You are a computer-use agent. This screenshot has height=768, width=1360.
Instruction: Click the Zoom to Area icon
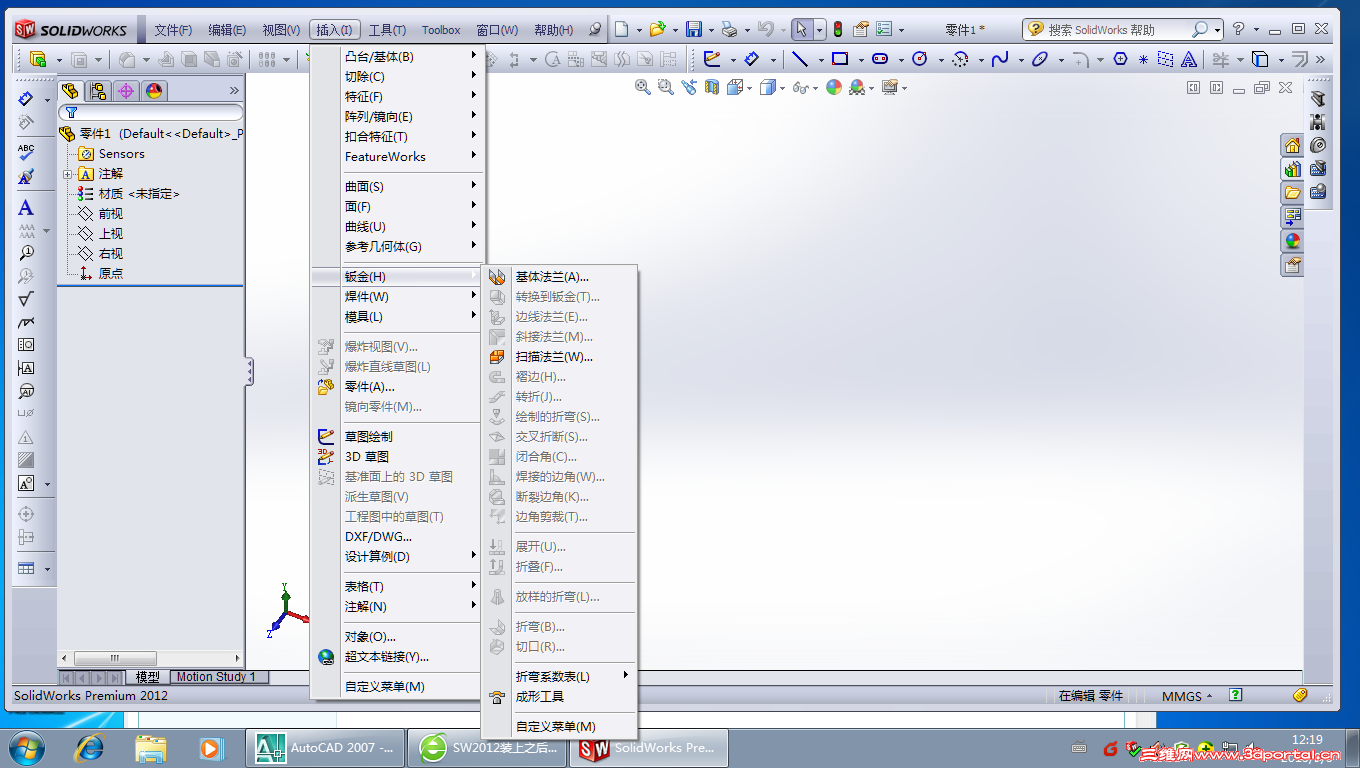click(x=666, y=88)
